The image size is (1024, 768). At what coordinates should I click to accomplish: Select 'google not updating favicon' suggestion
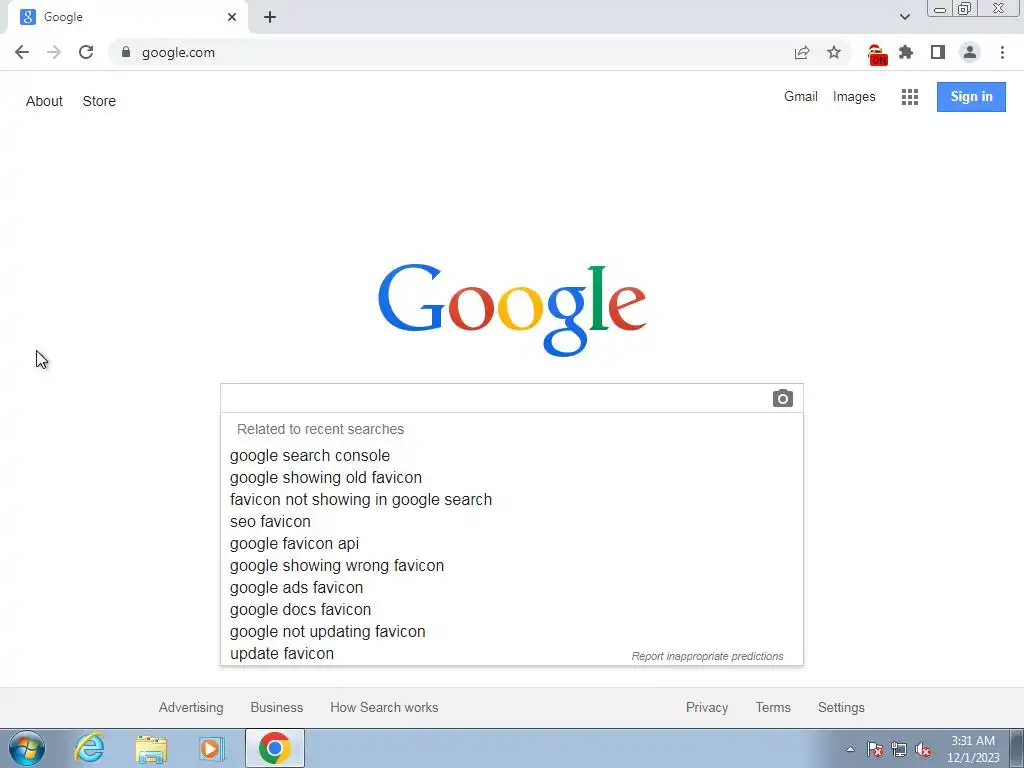pos(511,632)
